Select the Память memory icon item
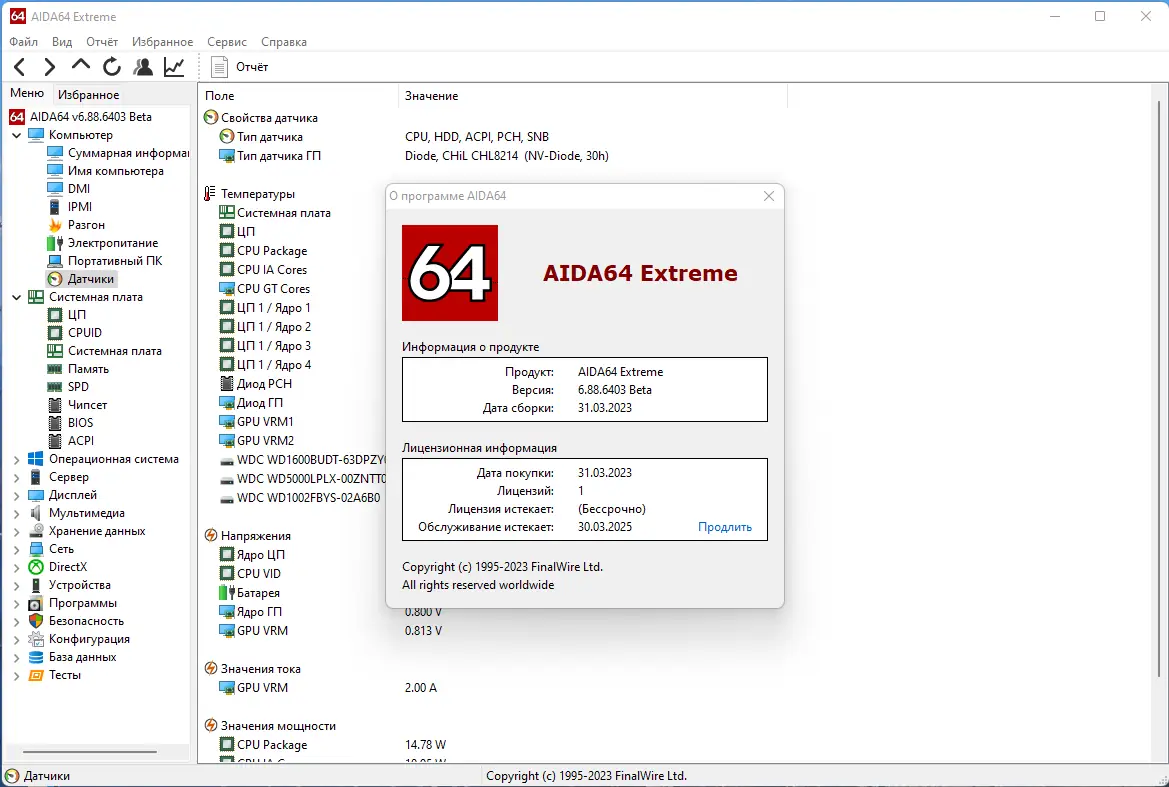The width and height of the screenshot is (1169, 787). (x=55, y=369)
